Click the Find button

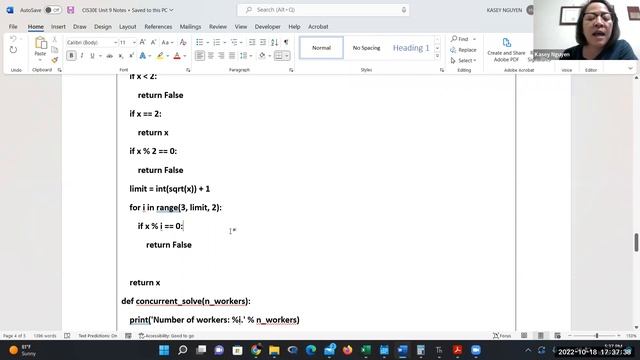click(460, 39)
